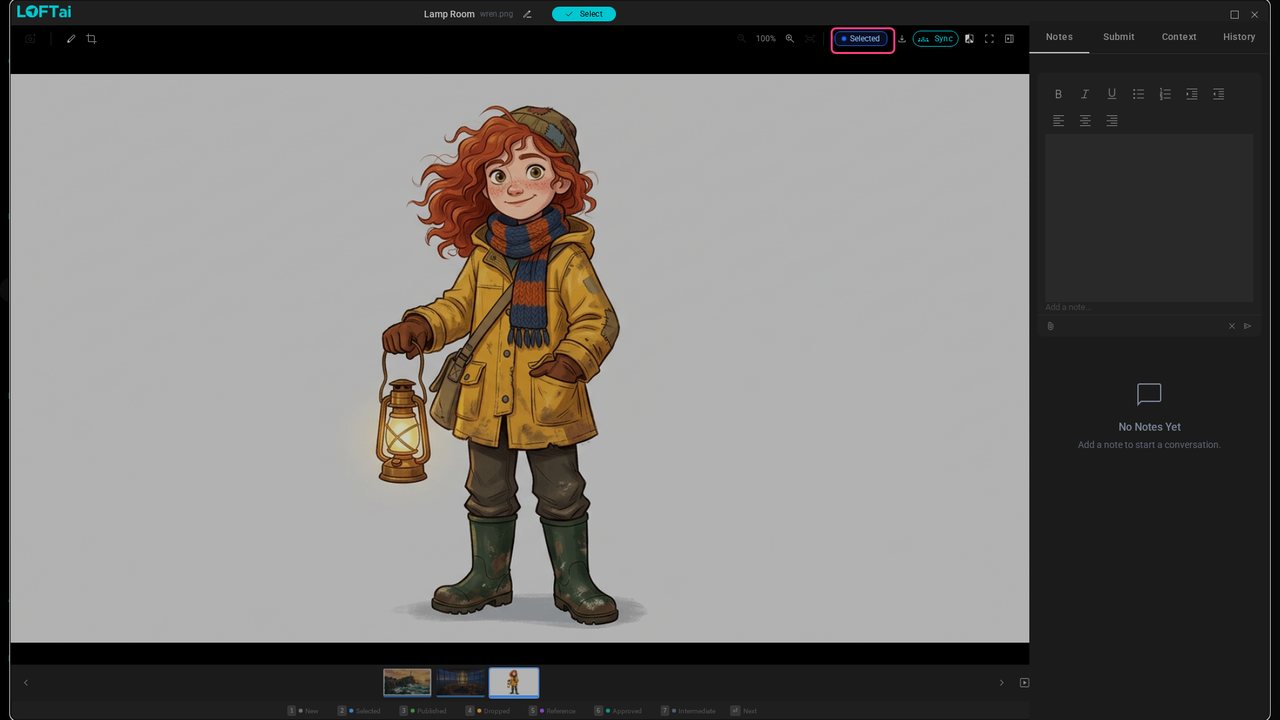
Task: Open the Context tab
Action: [x=1179, y=37]
